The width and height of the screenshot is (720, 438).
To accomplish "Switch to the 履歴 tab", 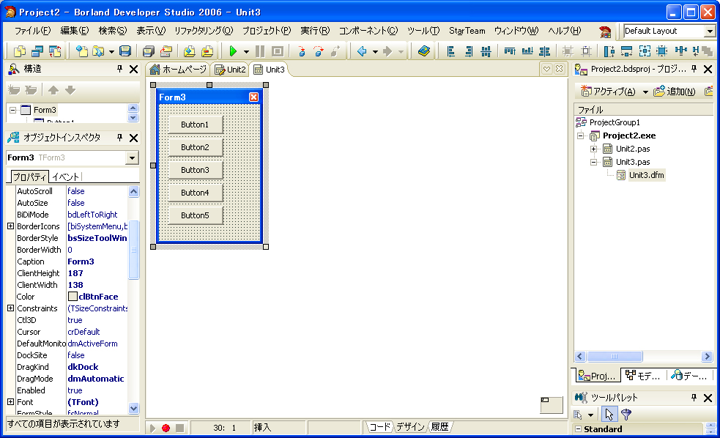I will (439, 427).
